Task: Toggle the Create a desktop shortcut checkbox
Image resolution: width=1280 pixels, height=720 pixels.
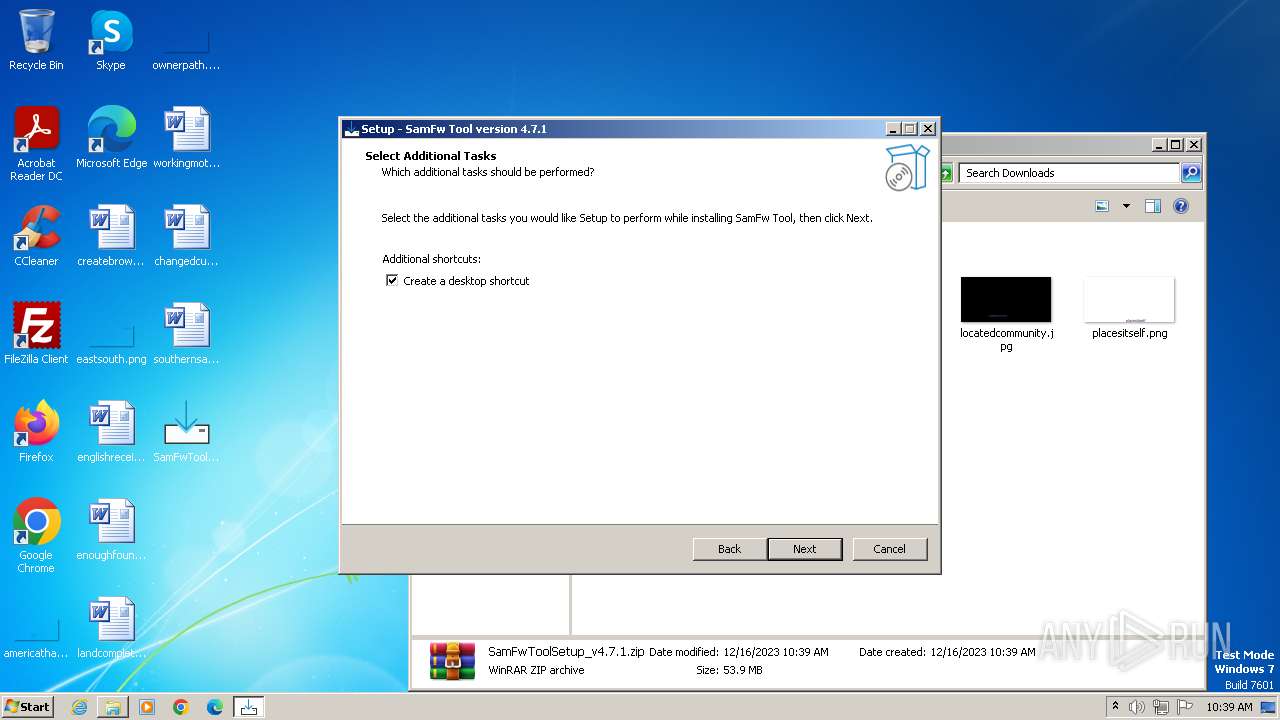Action: pyautogui.click(x=392, y=281)
